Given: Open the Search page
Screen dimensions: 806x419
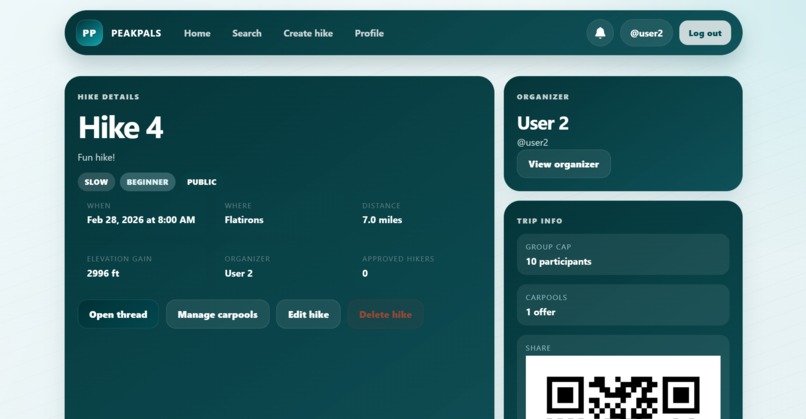Looking at the screenshot, I should click(247, 33).
